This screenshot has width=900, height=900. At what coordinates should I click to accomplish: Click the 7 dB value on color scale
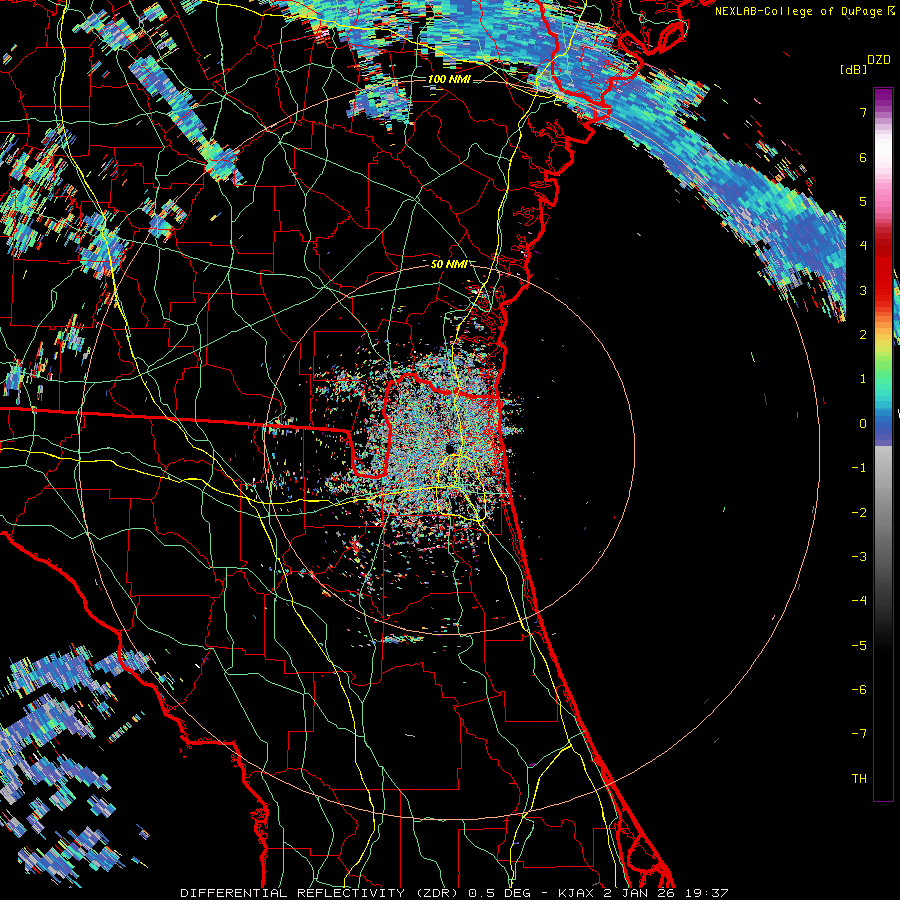[x=863, y=112]
